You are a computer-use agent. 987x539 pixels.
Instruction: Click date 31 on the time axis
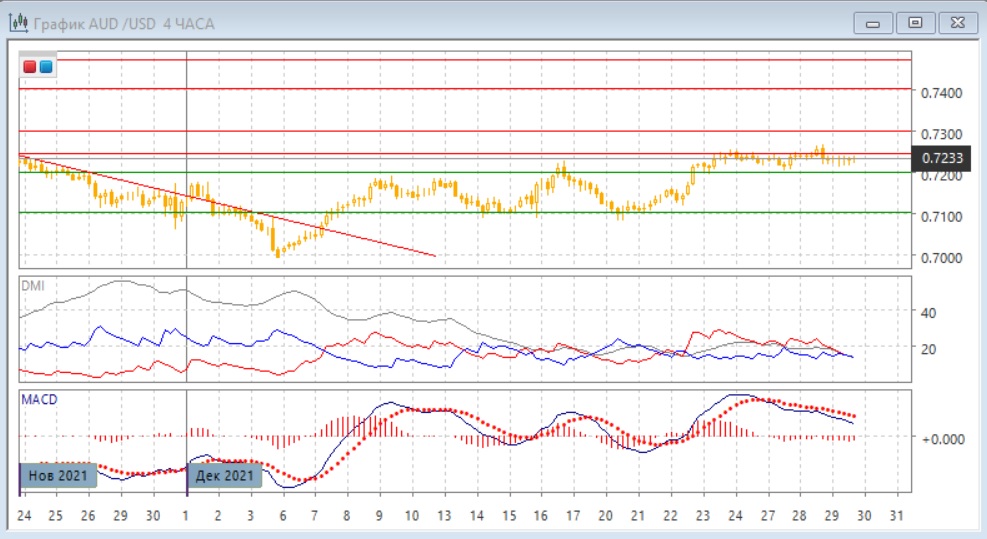pos(895,516)
